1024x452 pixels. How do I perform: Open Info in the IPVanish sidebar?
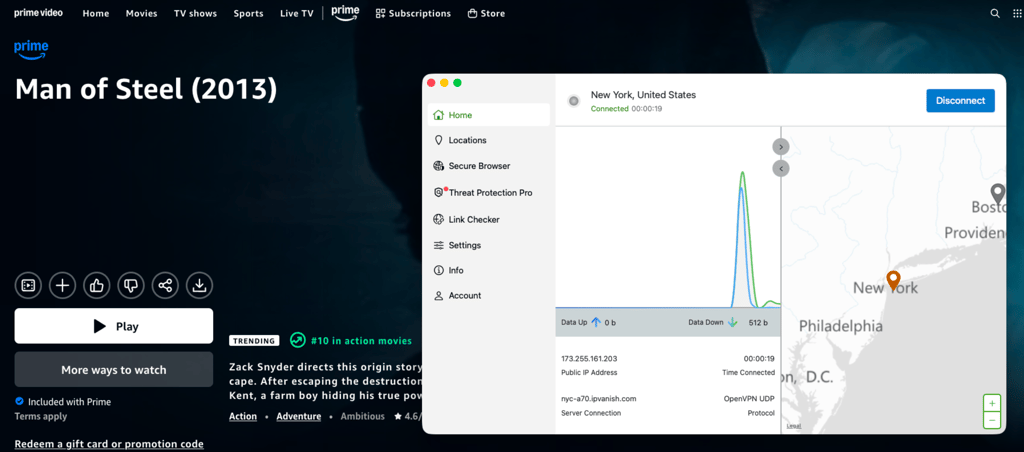[x=488, y=270]
